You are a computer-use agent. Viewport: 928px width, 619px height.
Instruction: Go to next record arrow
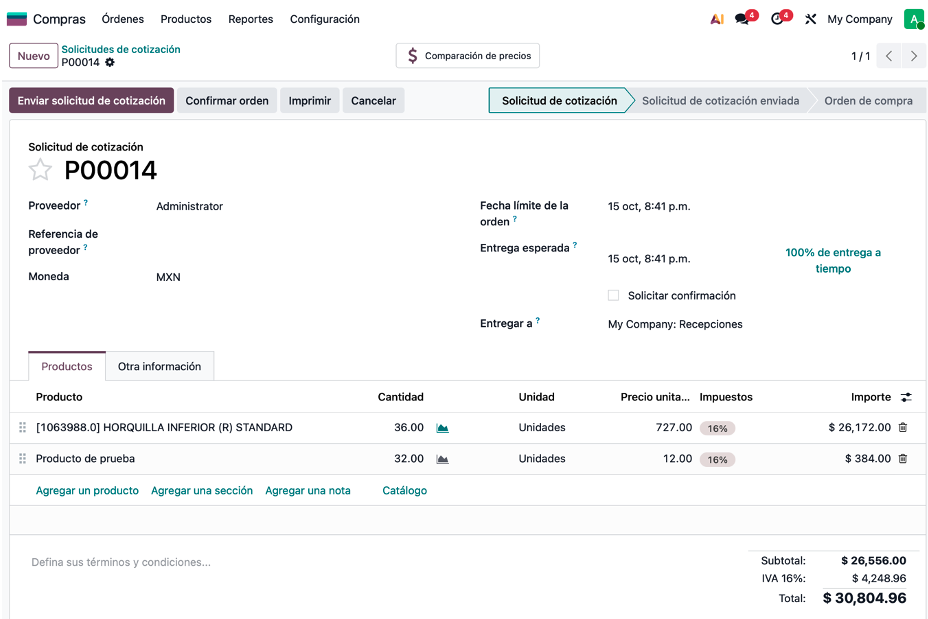click(913, 56)
